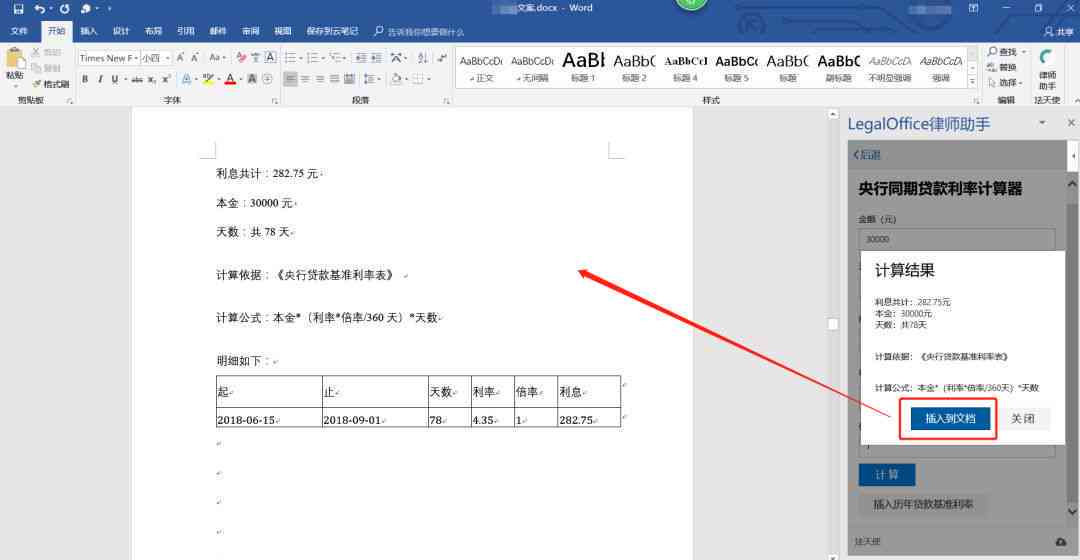Screen dimensions: 1080x560
Task: Align text left
Action: pyautogui.click(x=291, y=79)
